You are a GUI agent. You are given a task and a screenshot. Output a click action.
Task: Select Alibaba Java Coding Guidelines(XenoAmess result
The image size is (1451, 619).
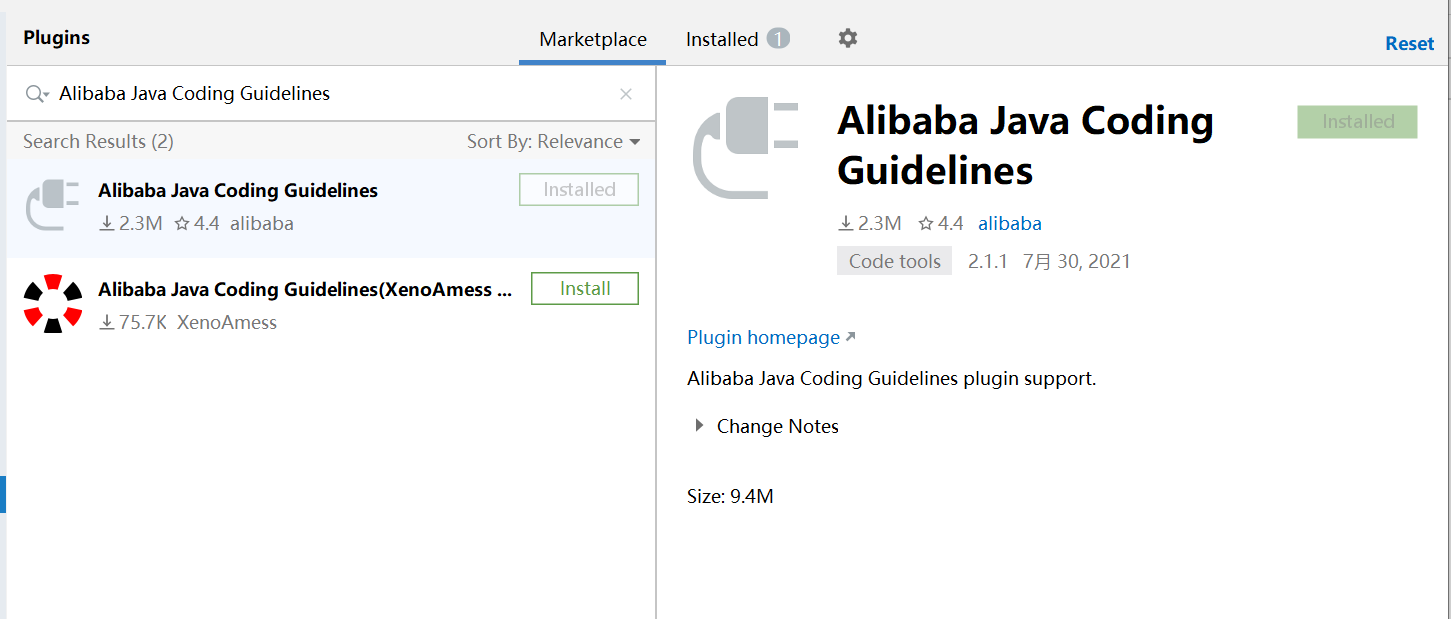(331, 305)
